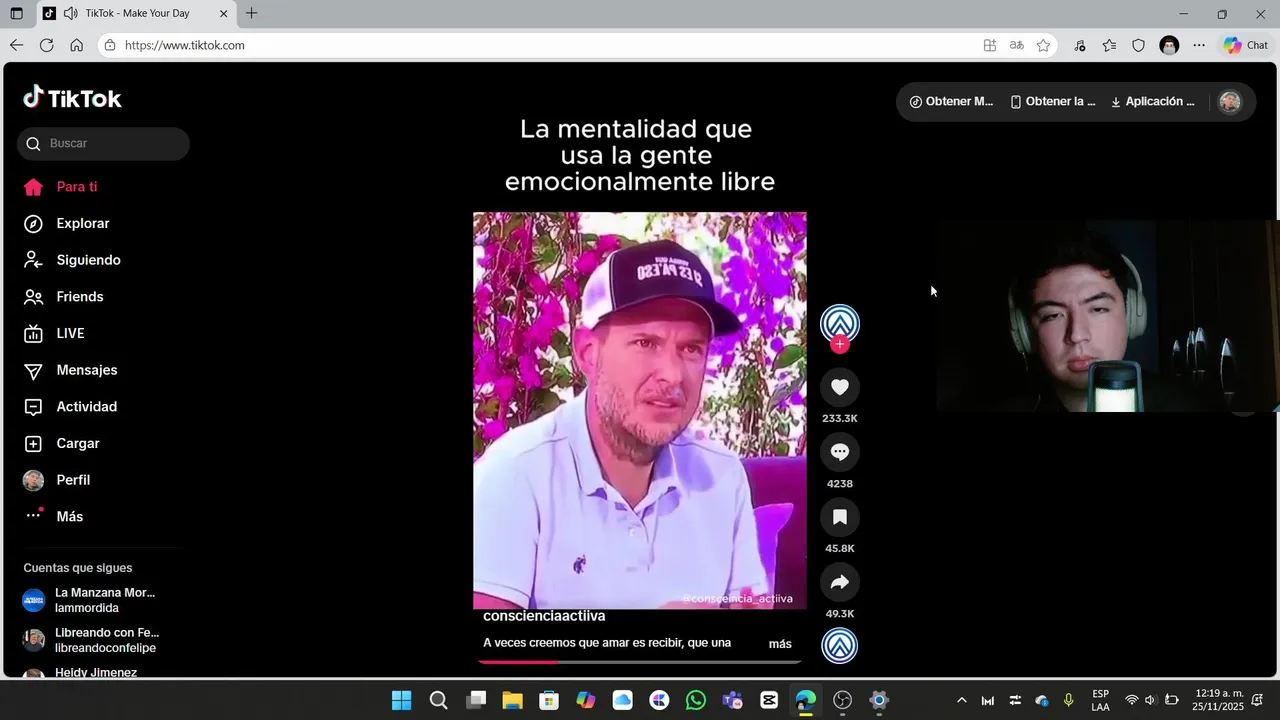Open the favorites list icon in Edge toolbar
This screenshot has height=720, width=1280.
pyautogui.click(x=1109, y=45)
